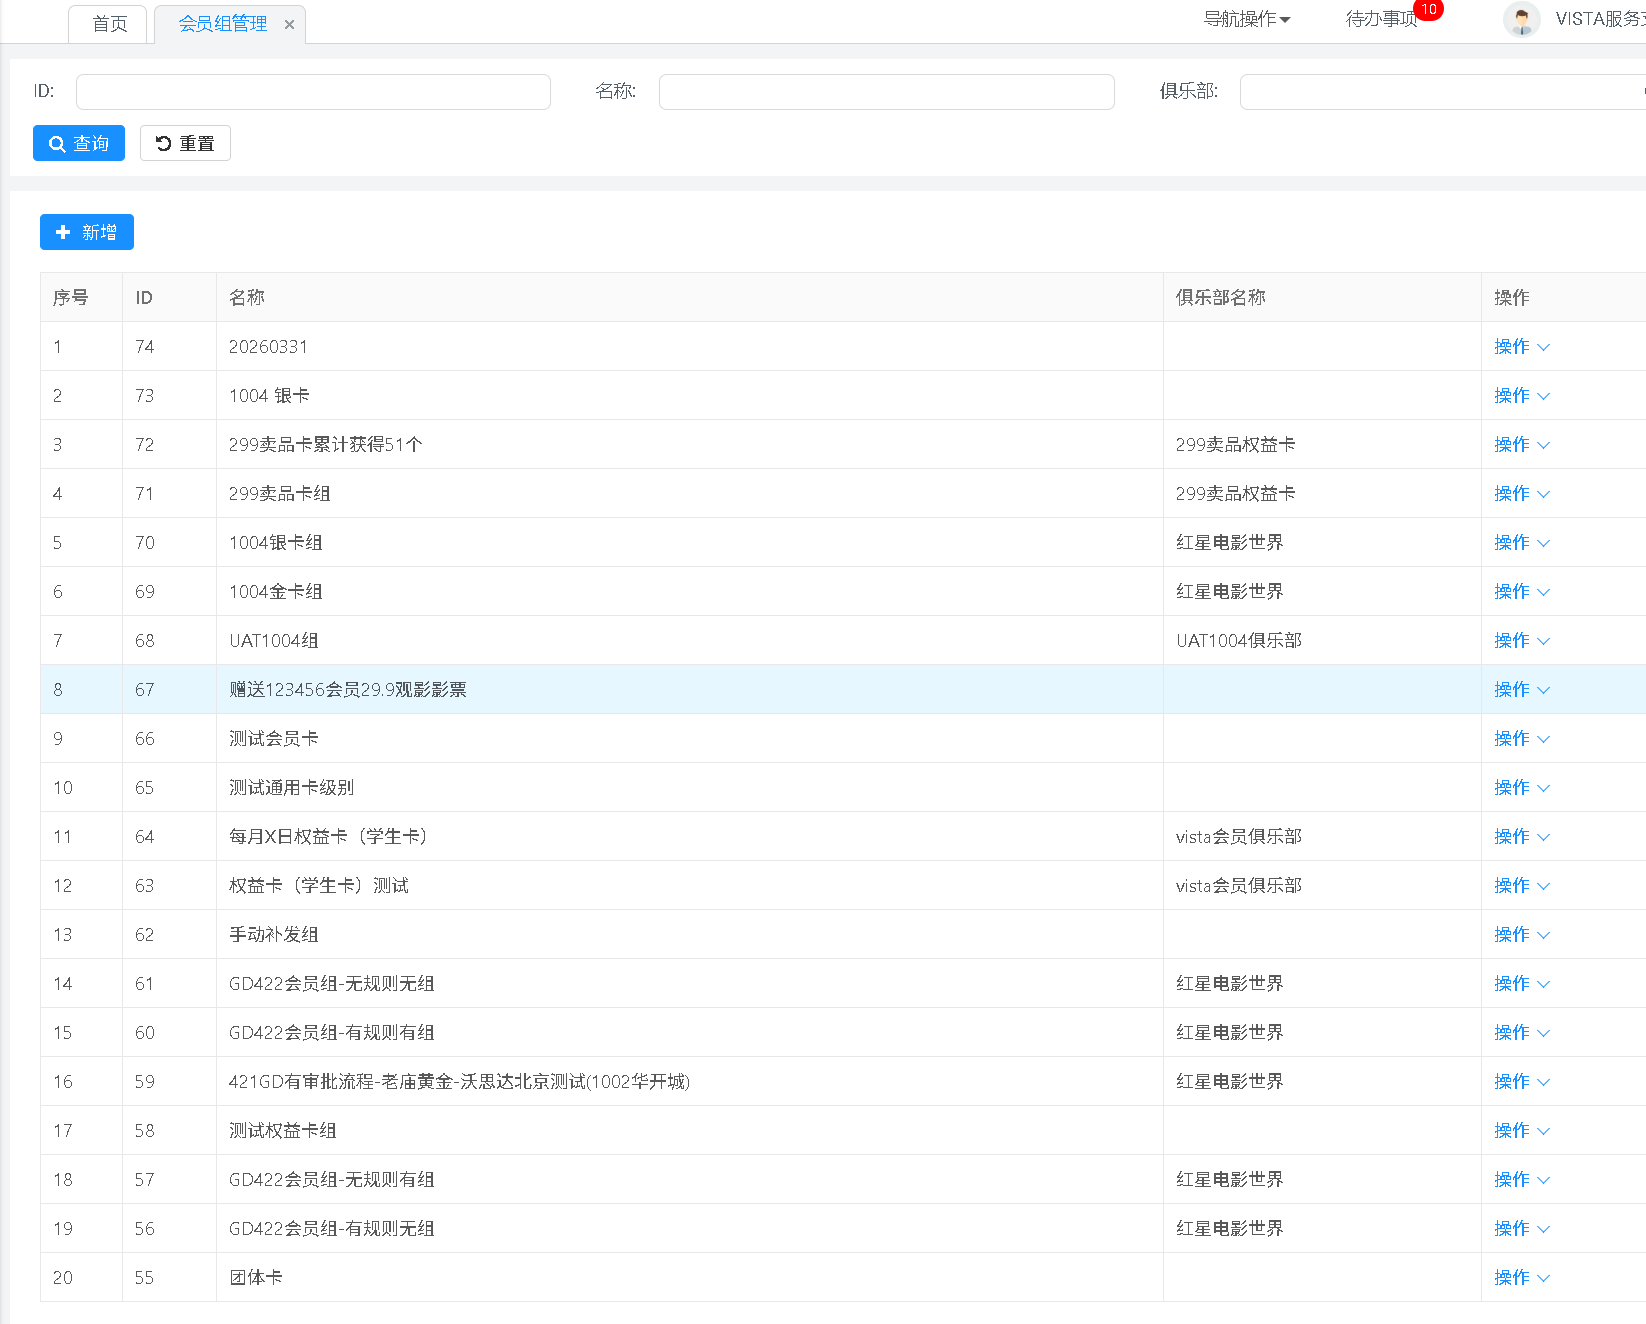Select the cell 299卖品卡累计获得51个
The height and width of the screenshot is (1324, 1646).
coord(690,445)
